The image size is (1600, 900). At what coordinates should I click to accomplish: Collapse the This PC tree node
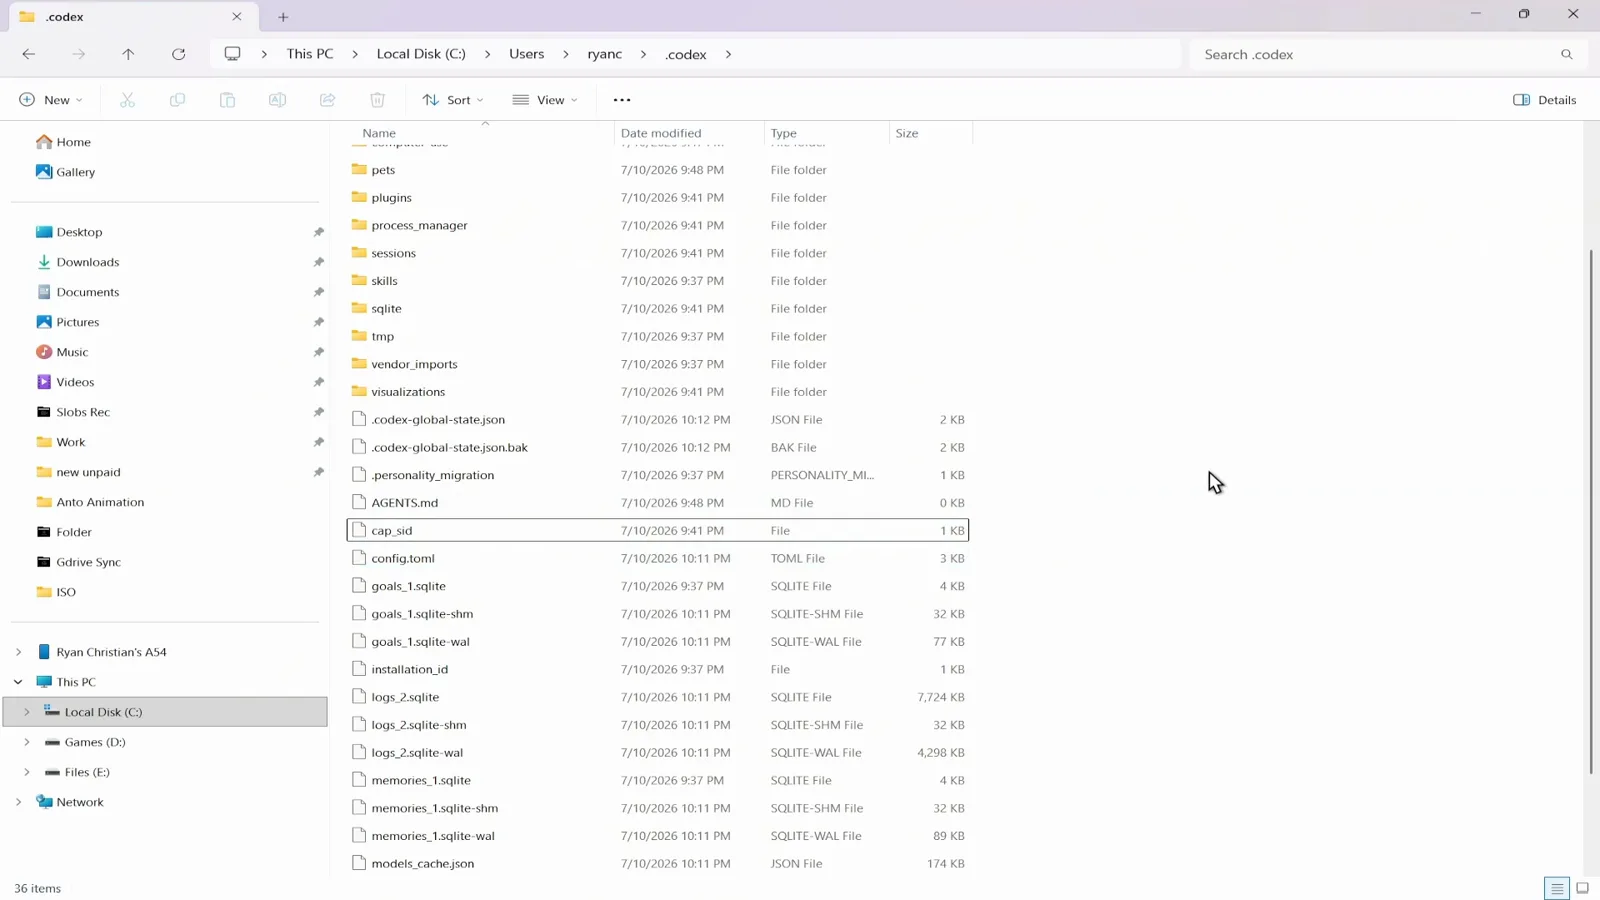(x=18, y=682)
